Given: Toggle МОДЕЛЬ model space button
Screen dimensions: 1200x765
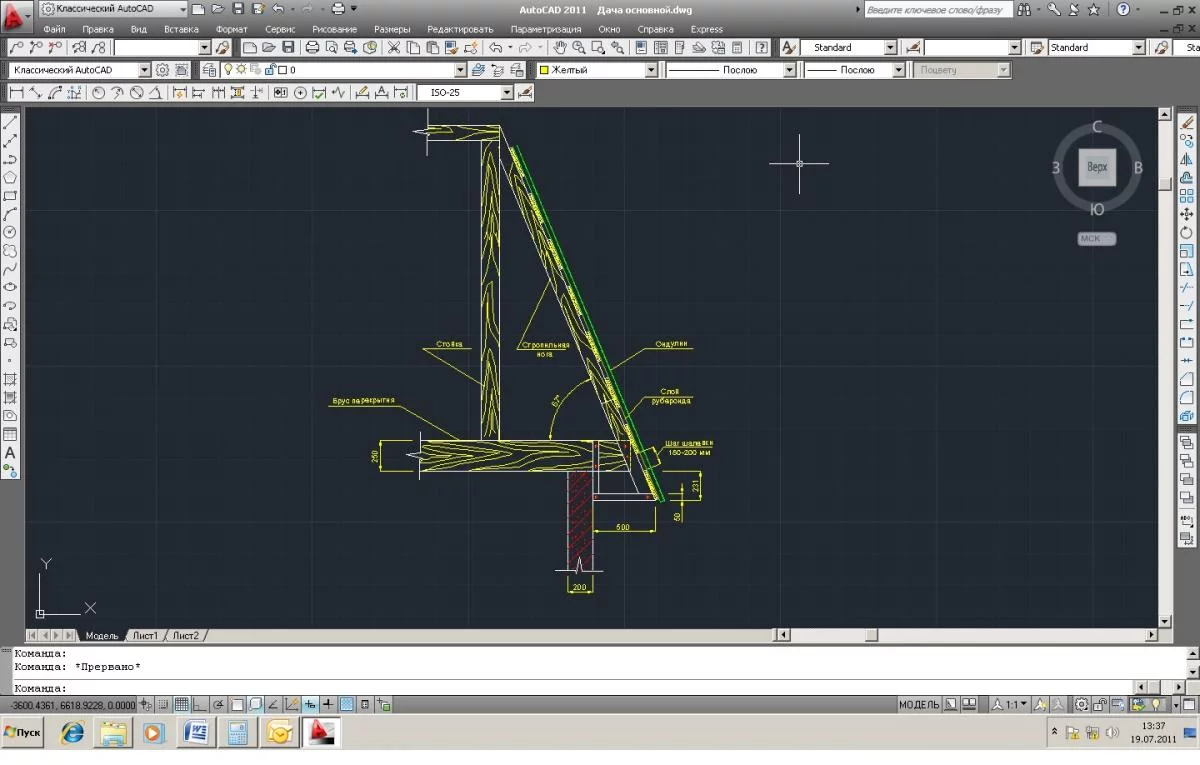Looking at the screenshot, I should pyautogui.click(x=918, y=705).
